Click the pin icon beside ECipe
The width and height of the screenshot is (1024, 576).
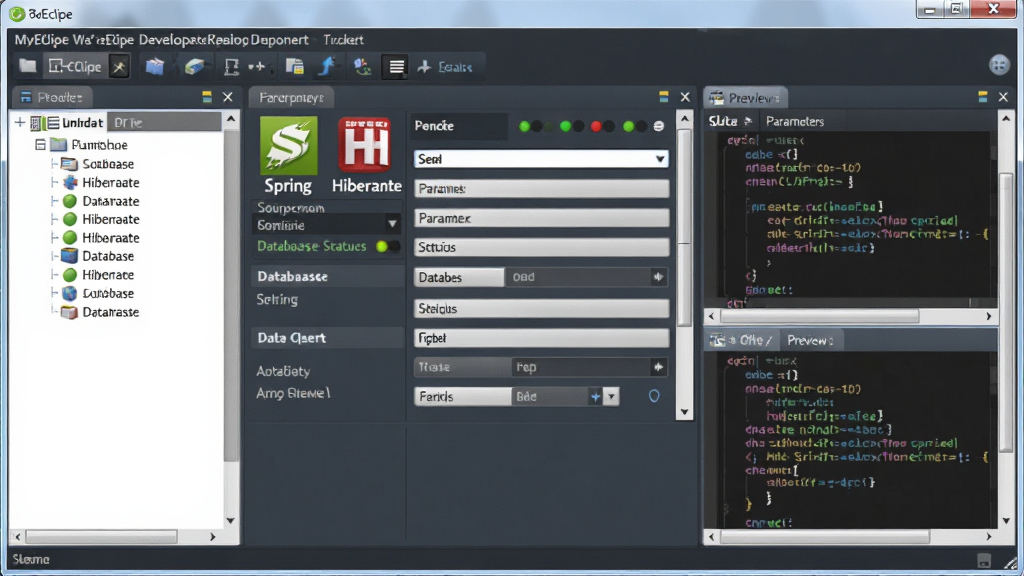tap(119, 67)
